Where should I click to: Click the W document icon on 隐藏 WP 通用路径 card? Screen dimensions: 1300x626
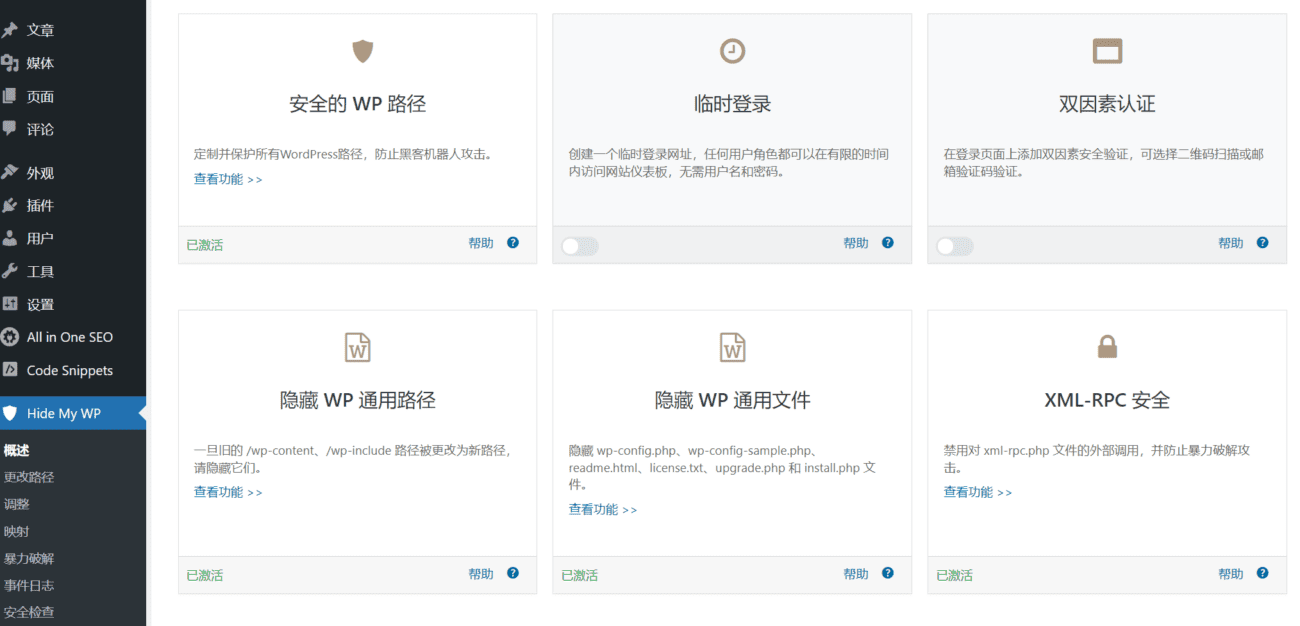[x=357, y=347]
